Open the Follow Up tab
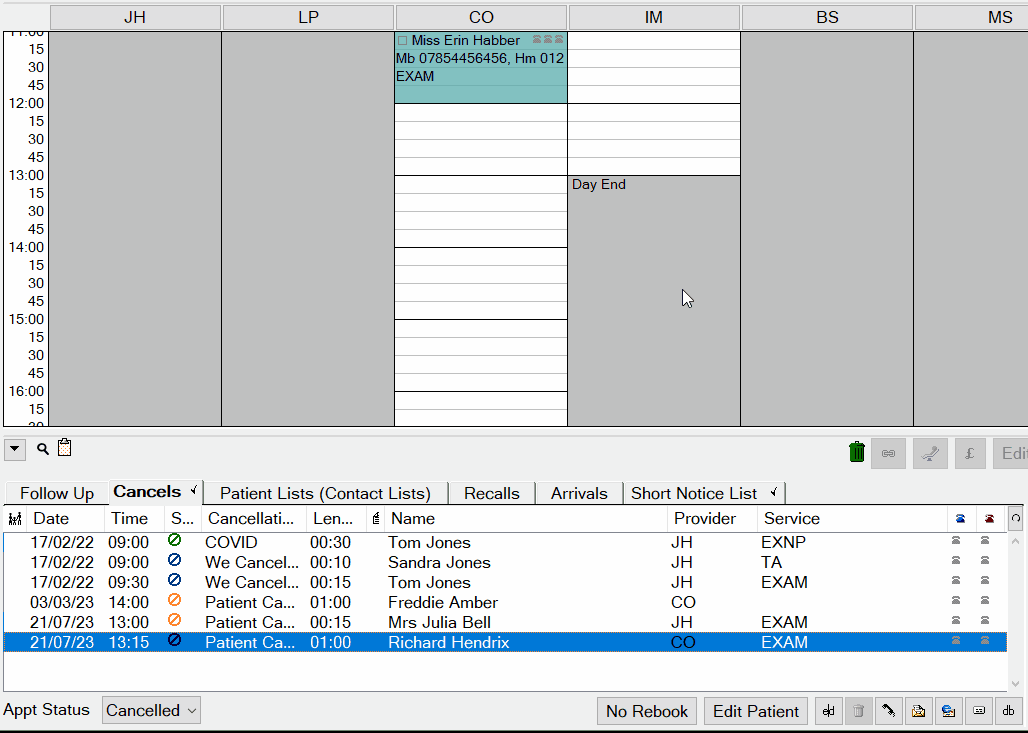The image size is (1028, 733). 55,492
